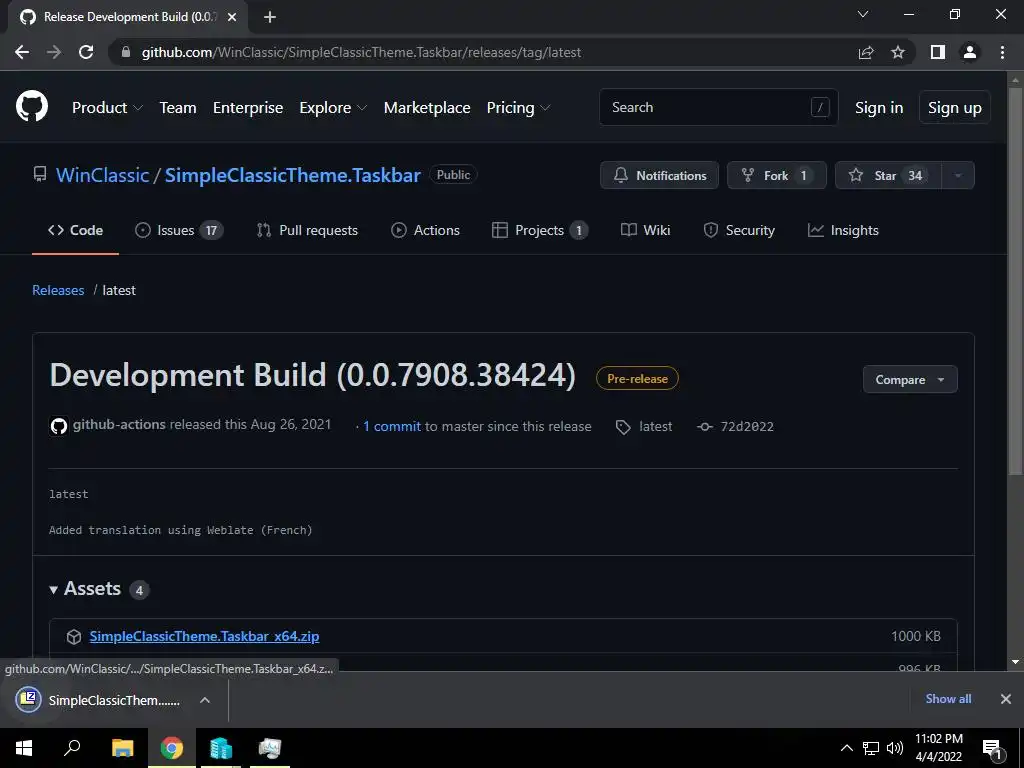The height and width of the screenshot is (768, 1024).
Task: Click the Team navigation link
Action: coord(178,107)
